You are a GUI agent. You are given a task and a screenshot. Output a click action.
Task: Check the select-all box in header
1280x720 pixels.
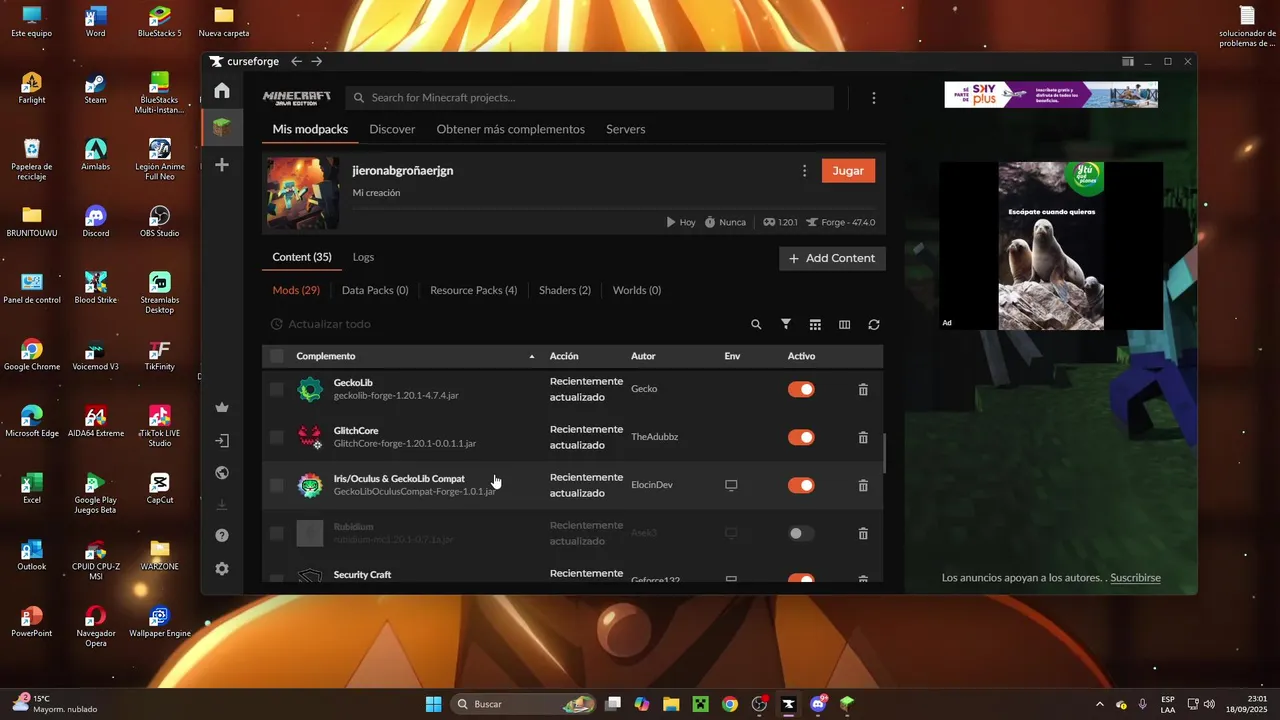coord(277,356)
